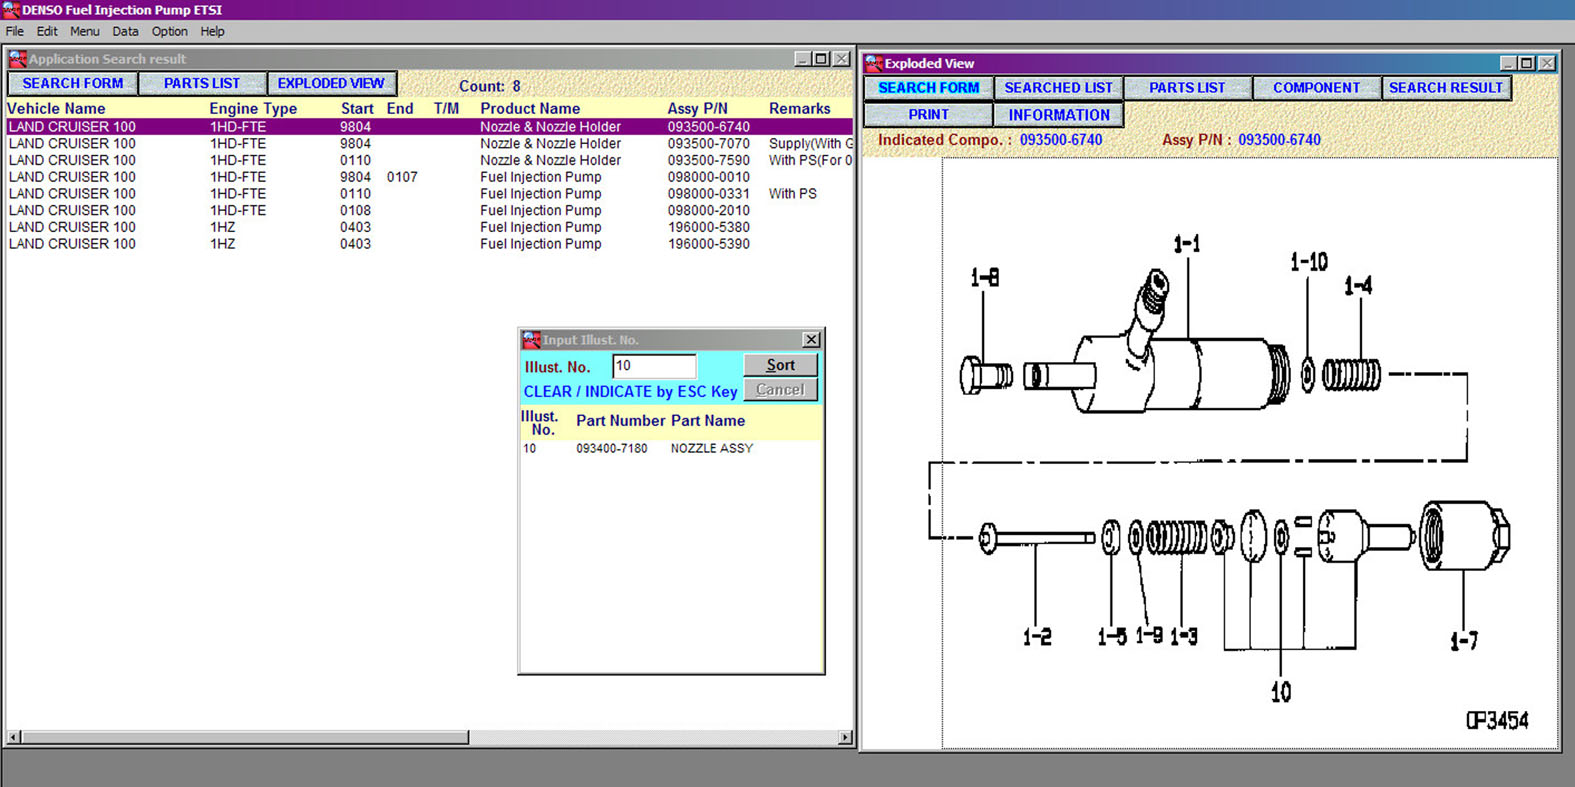This screenshot has width=1575, height=787.
Task: Open the File menu
Action: point(15,31)
